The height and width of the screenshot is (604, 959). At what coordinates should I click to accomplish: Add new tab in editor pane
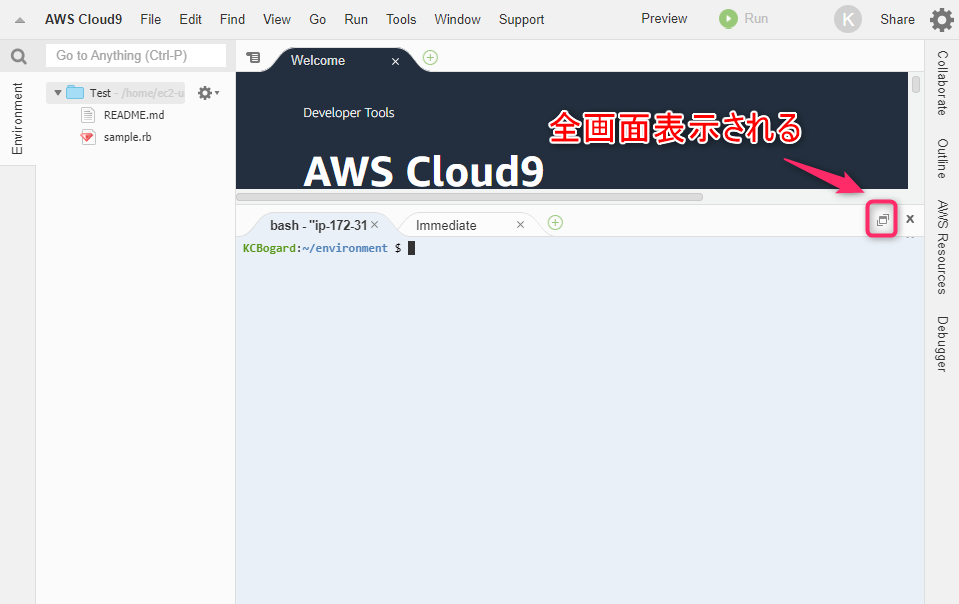pyautogui.click(x=431, y=57)
